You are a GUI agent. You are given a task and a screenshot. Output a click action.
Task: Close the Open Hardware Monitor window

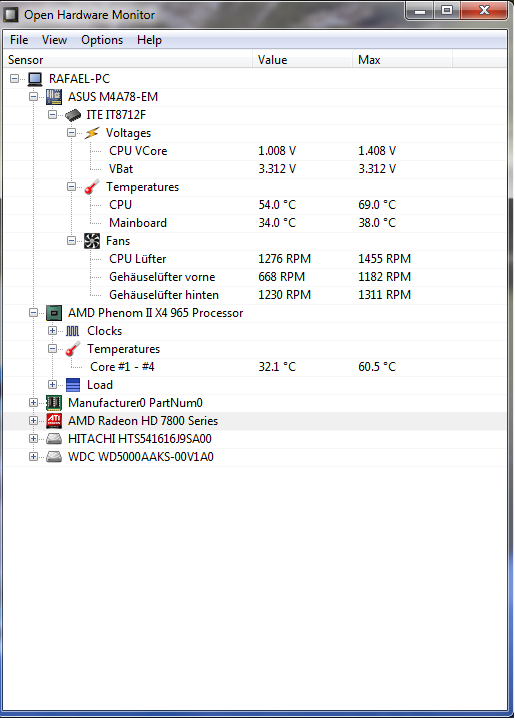tap(484, 11)
